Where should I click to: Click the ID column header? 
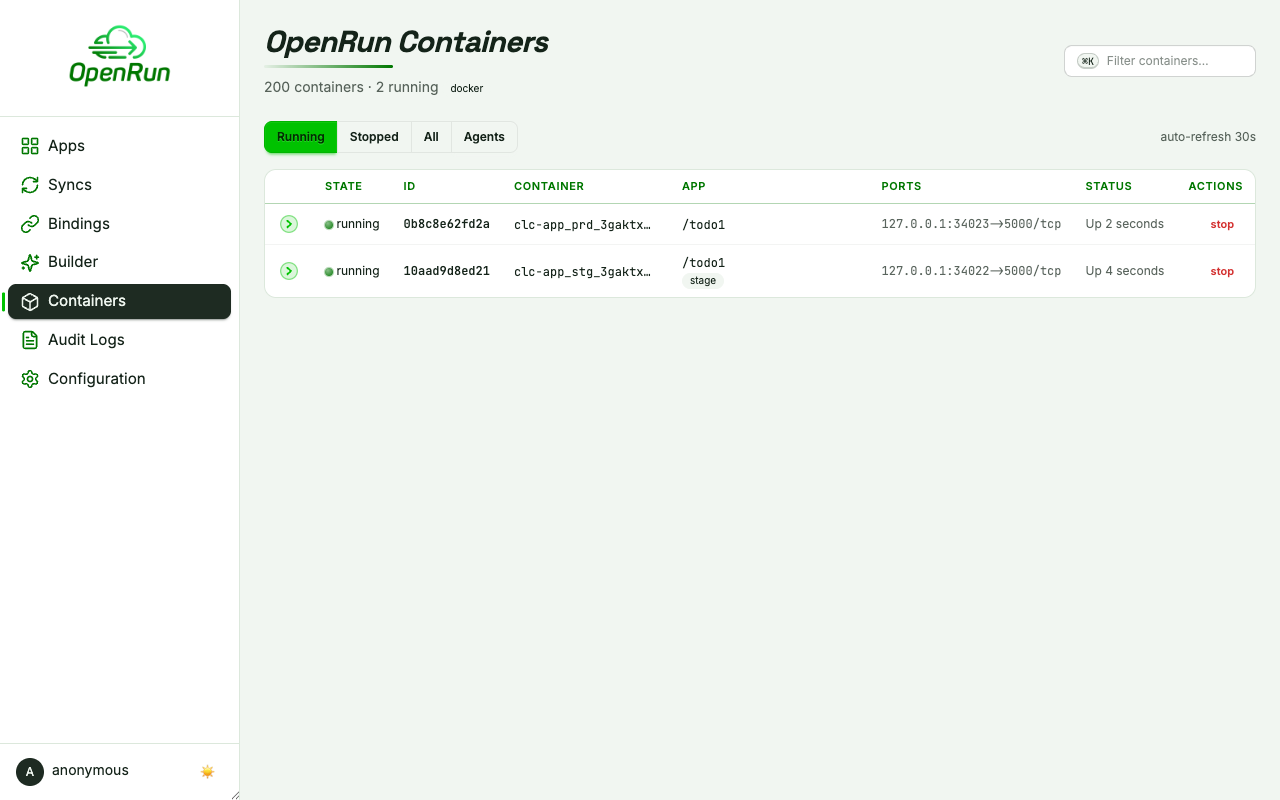[x=409, y=186]
